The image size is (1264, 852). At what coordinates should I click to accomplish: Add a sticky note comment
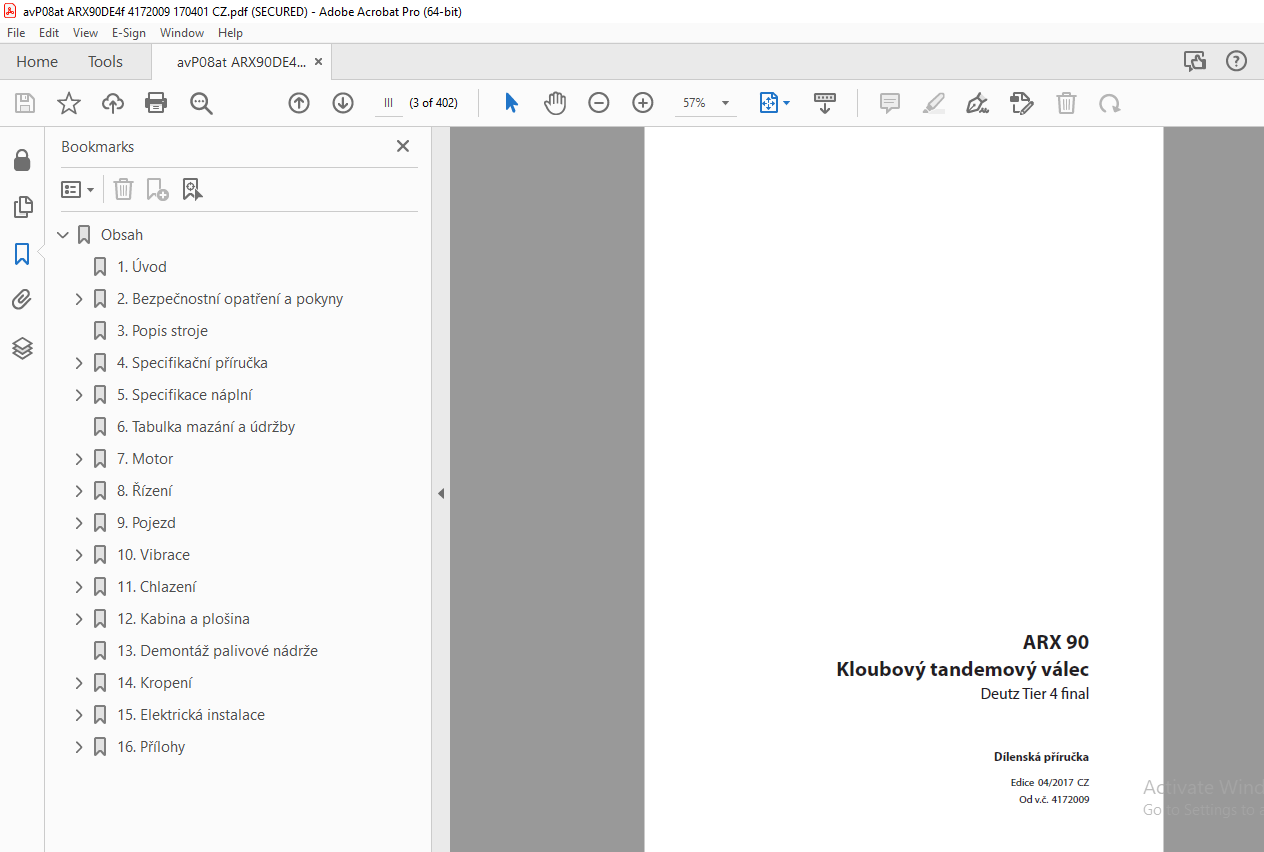tap(890, 103)
